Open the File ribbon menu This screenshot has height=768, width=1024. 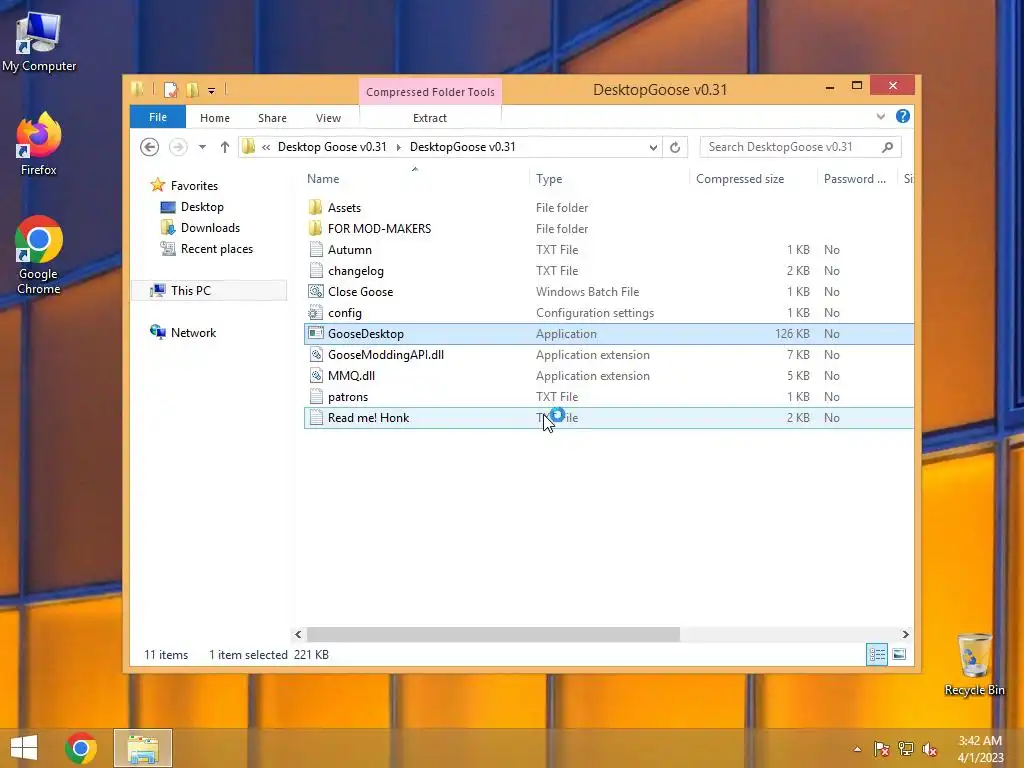158,117
